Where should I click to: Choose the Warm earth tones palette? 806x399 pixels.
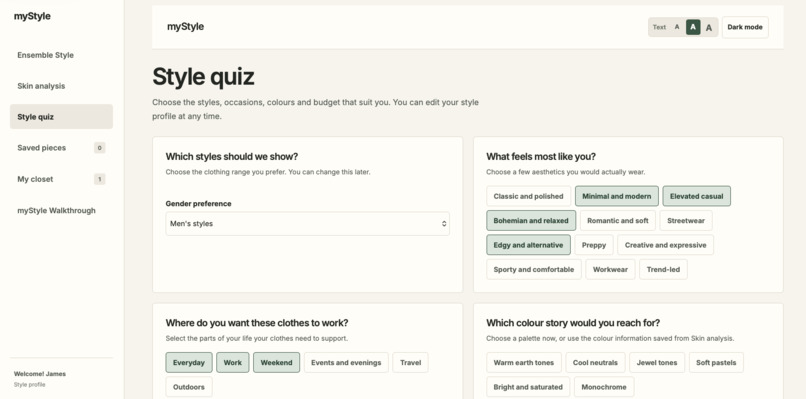click(x=524, y=362)
